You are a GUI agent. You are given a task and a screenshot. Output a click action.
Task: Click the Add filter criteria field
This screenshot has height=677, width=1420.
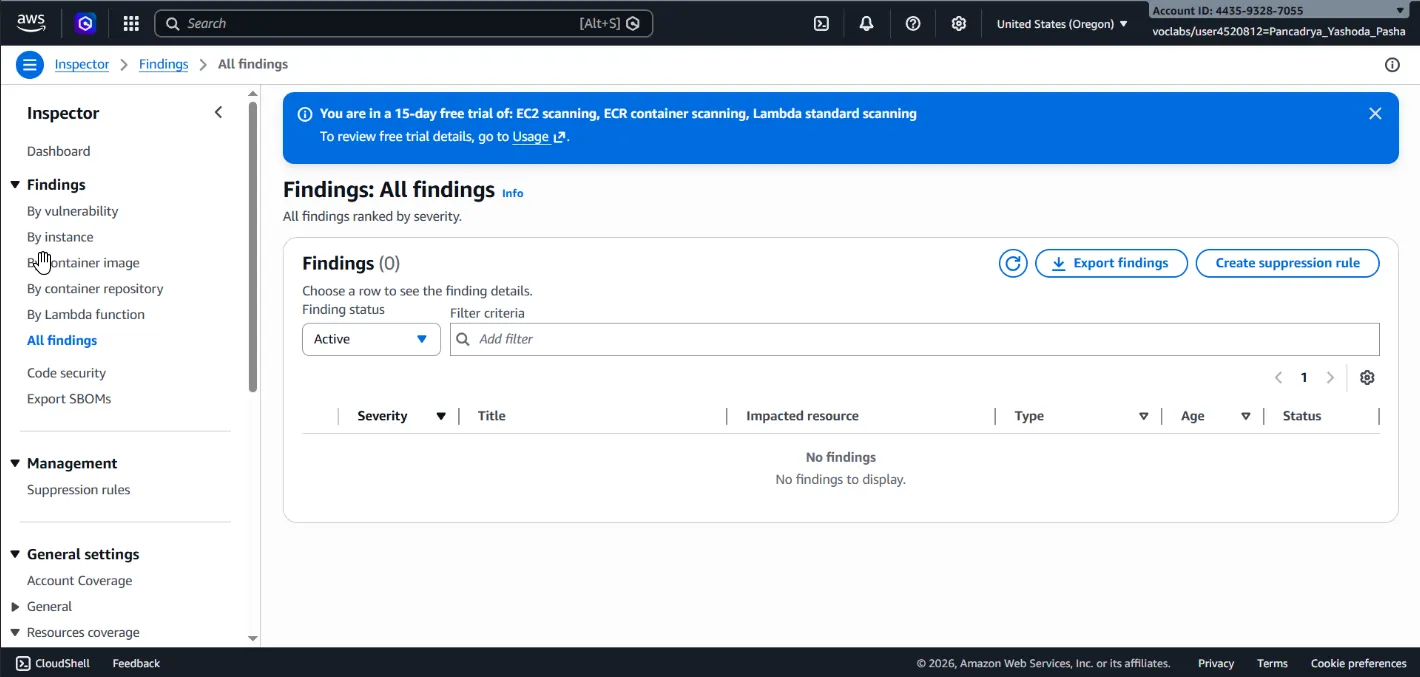click(x=915, y=339)
